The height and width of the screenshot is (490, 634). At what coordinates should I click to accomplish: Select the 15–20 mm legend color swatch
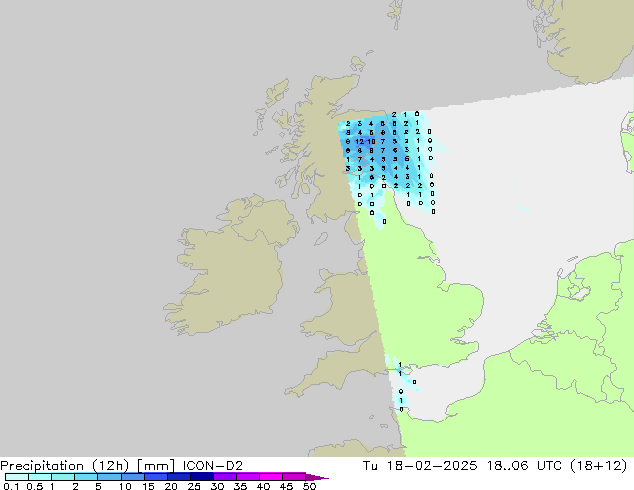click(x=155, y=477)
